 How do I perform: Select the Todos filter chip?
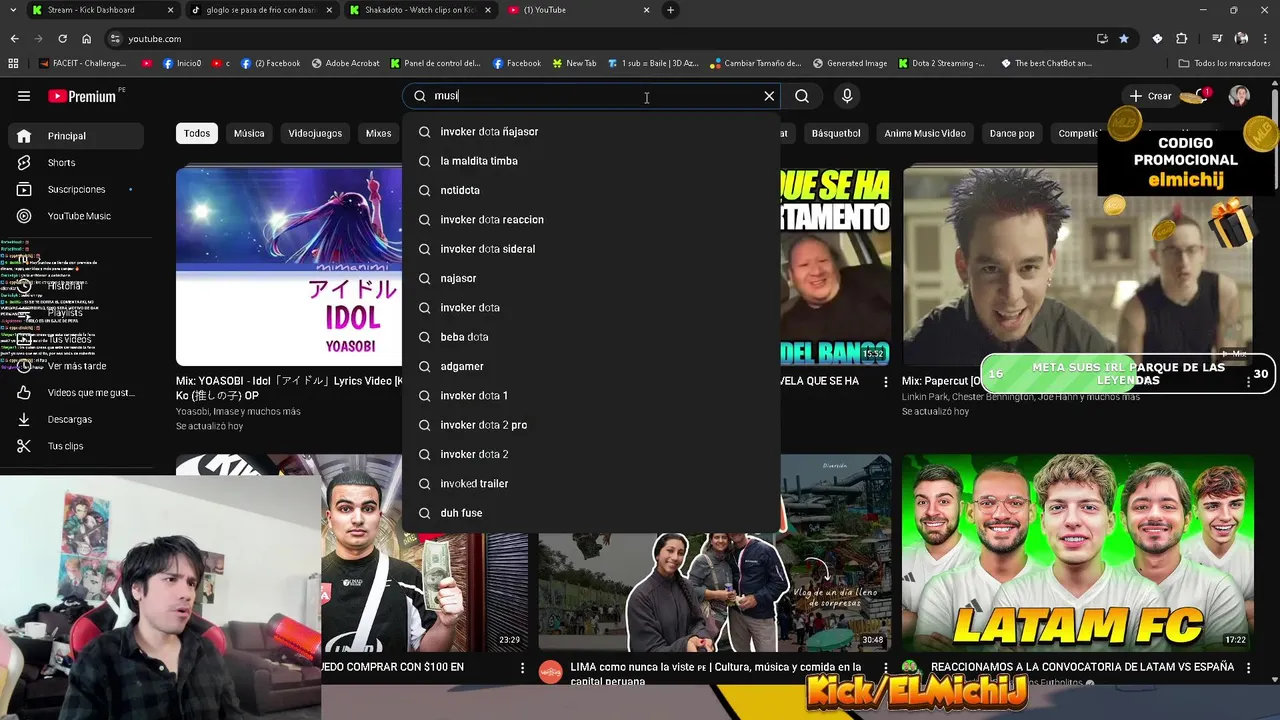pos(197,133)
